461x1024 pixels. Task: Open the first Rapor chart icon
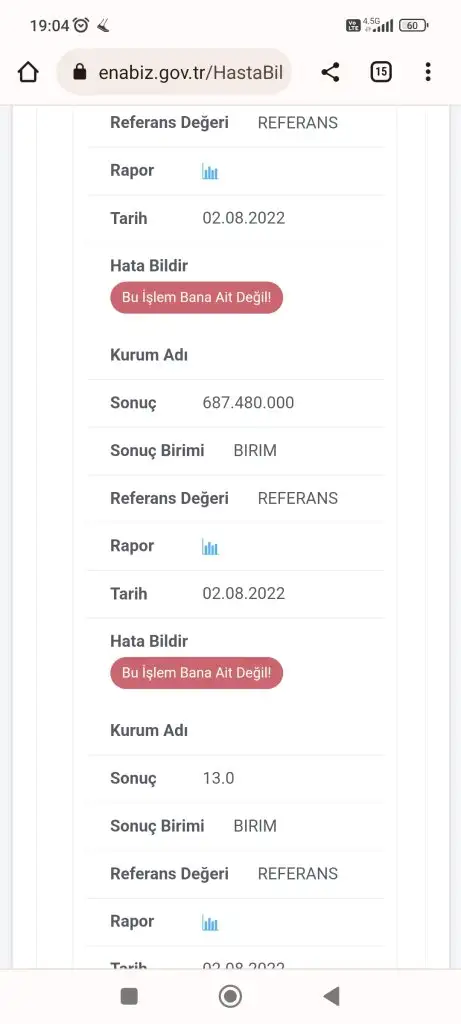click(210, 172)
